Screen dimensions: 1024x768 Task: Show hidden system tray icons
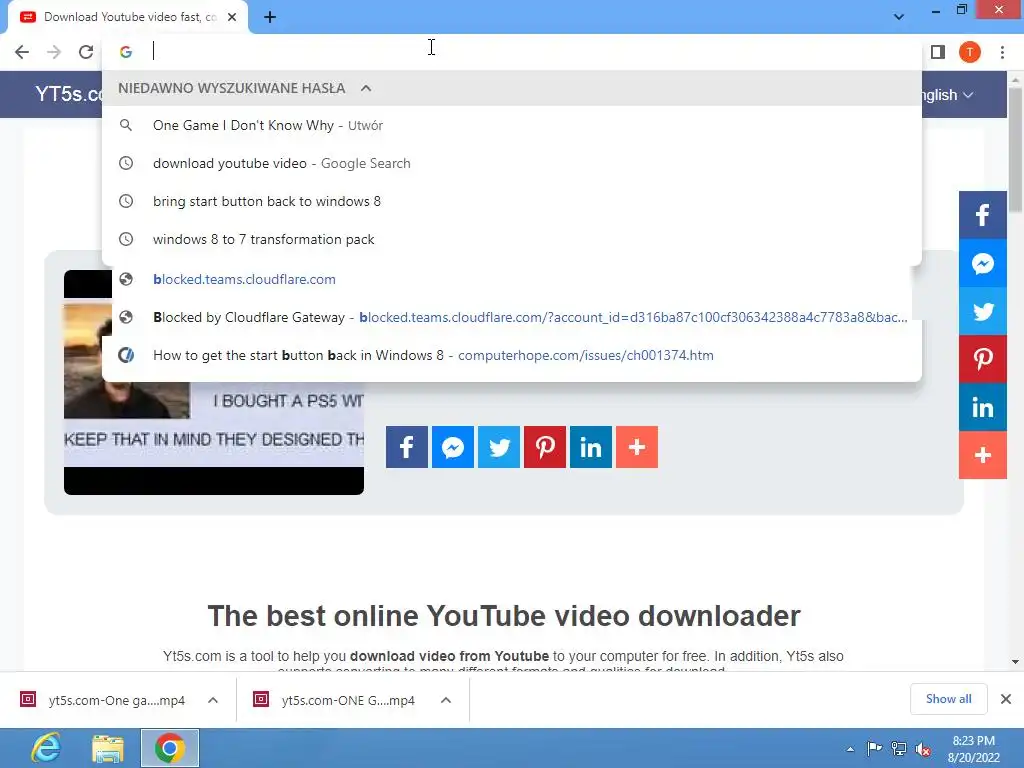[x=850, y=749]
